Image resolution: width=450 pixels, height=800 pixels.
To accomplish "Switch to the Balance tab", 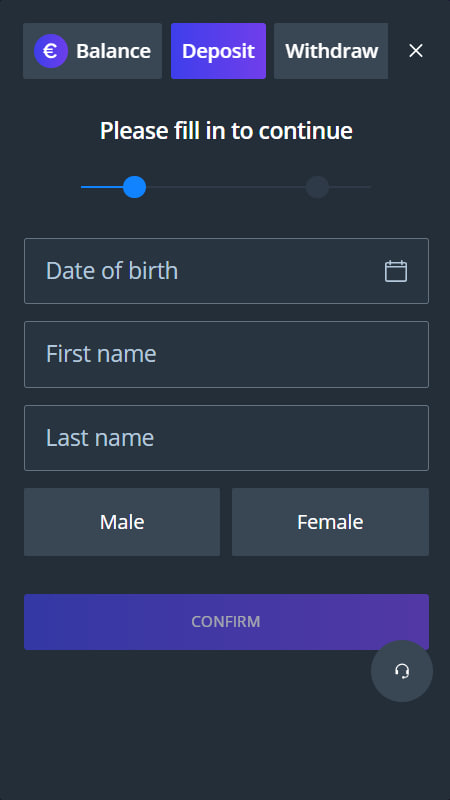I will (92, 51).
